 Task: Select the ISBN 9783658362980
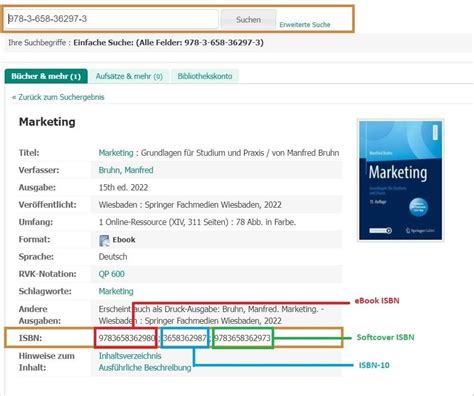[126, 338]
